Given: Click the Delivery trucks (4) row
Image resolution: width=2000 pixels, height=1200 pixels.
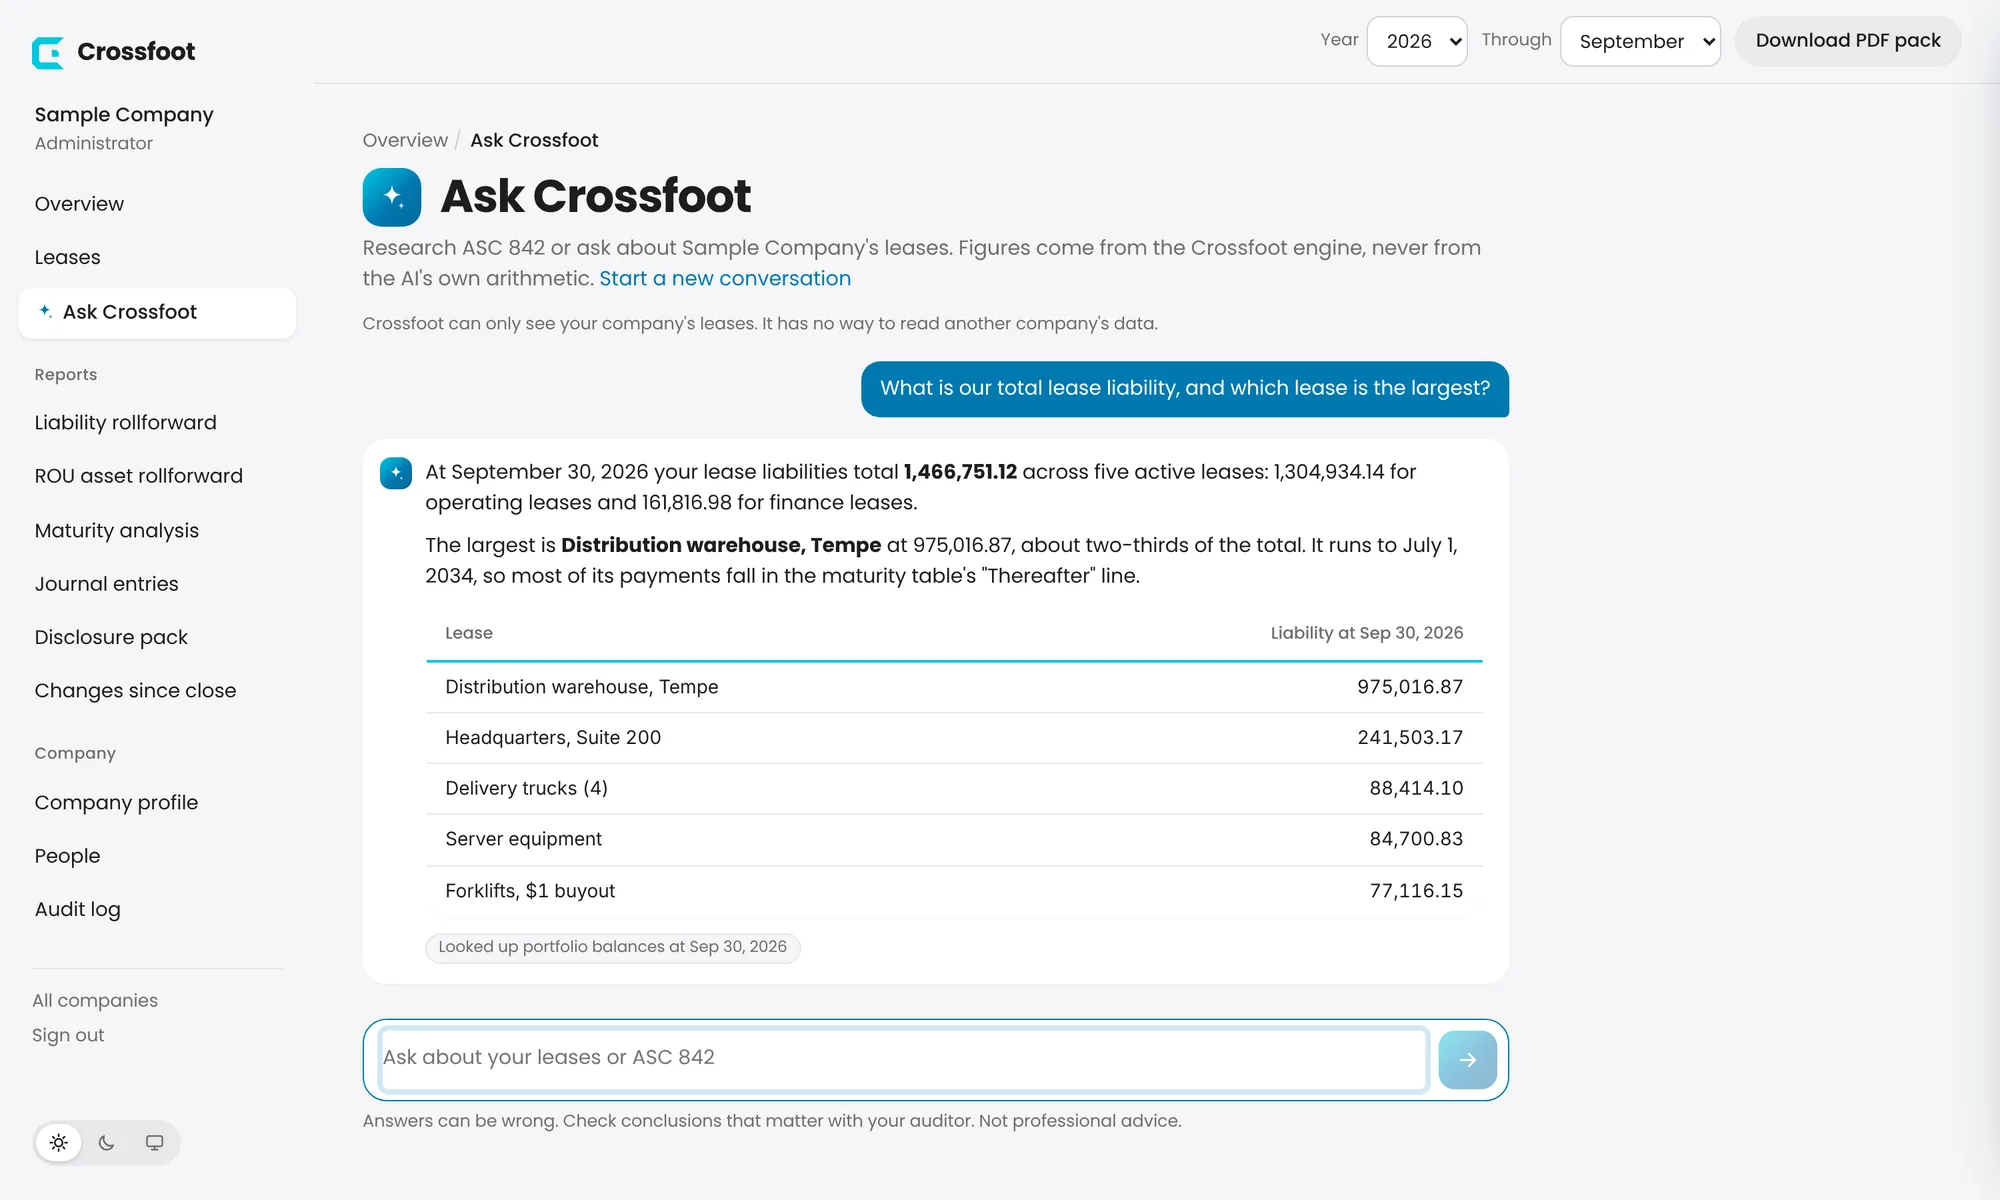Looking at the screenshot, I should [x=954, y=789].
